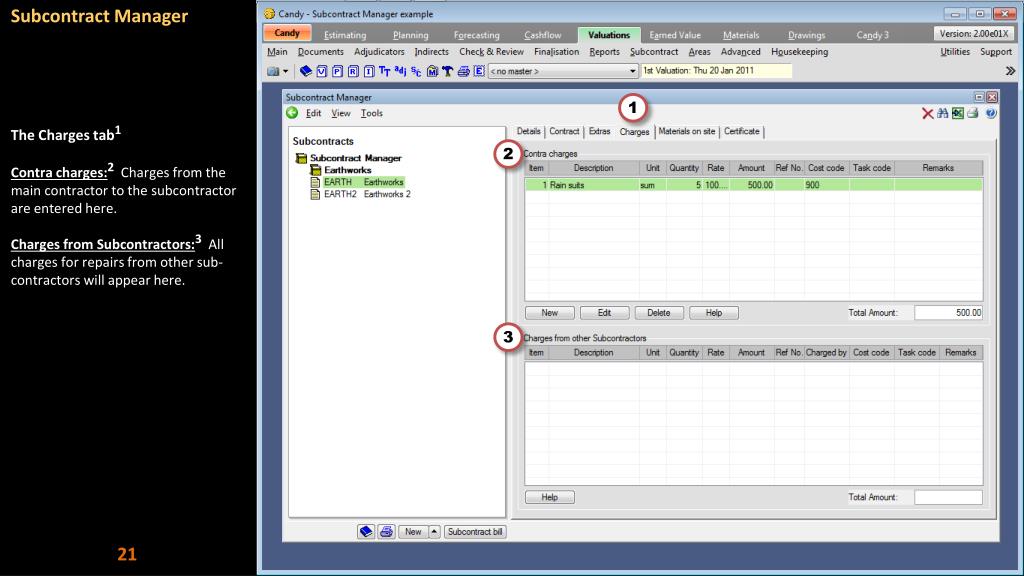
Task: Open the Documents menu
Action: point(321,52)
